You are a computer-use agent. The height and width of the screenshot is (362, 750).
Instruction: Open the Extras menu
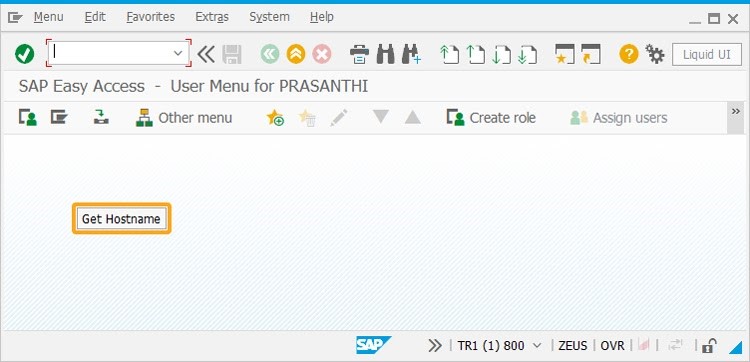[x=212, y=17]
